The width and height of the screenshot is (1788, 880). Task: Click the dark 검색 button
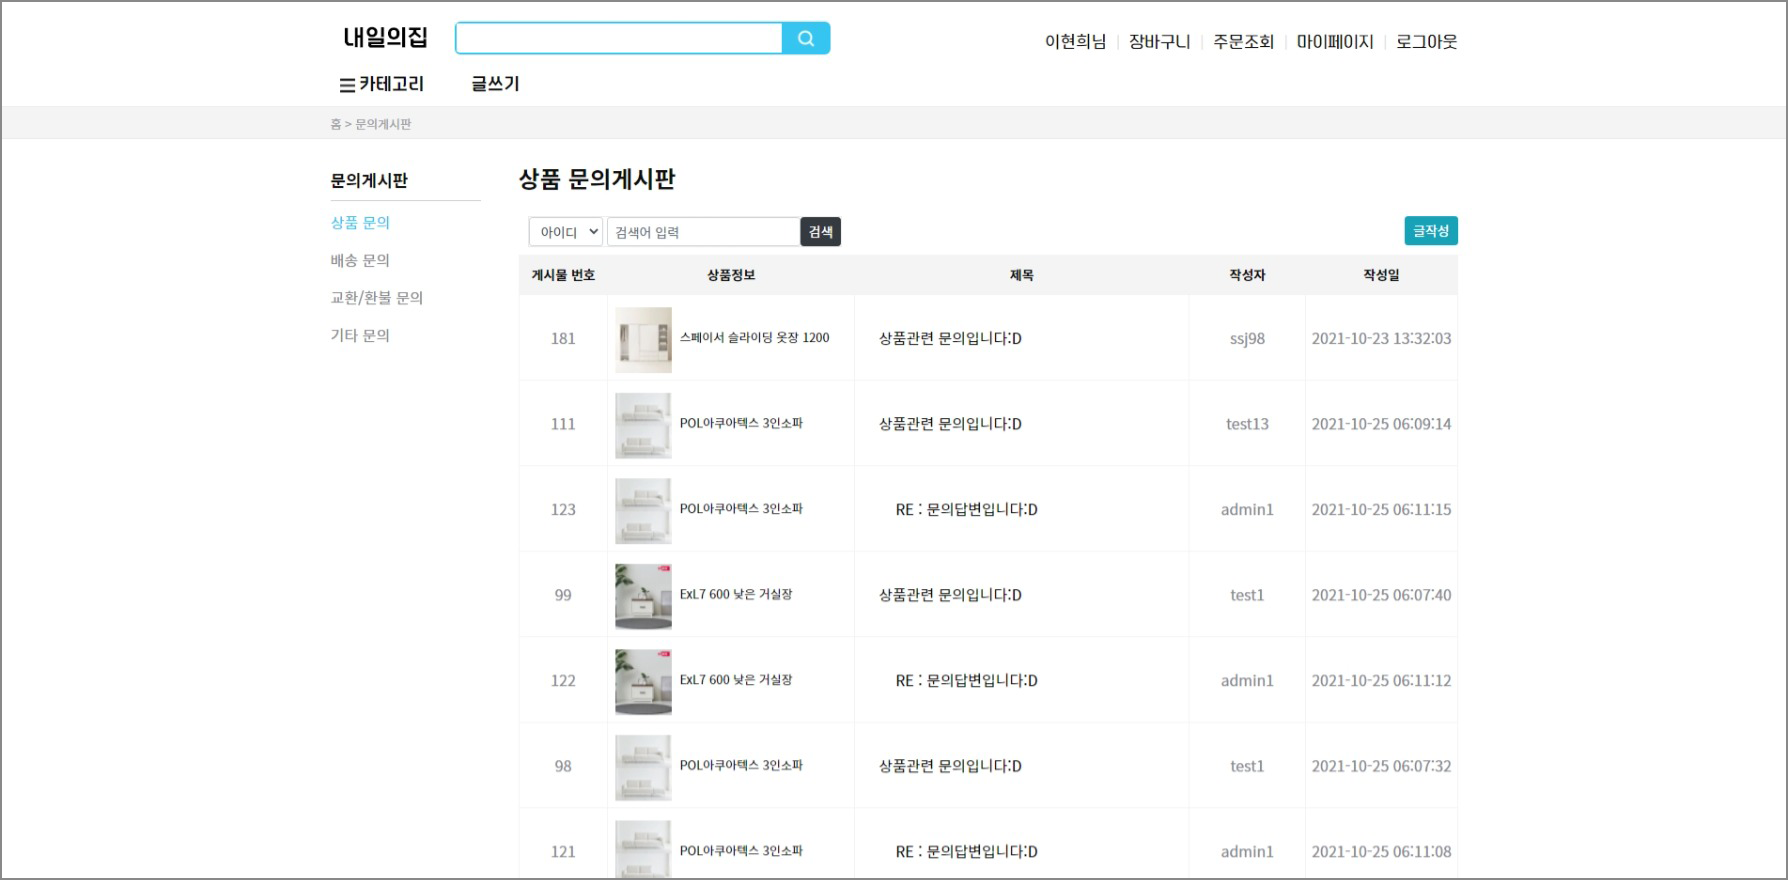point(821,232)
